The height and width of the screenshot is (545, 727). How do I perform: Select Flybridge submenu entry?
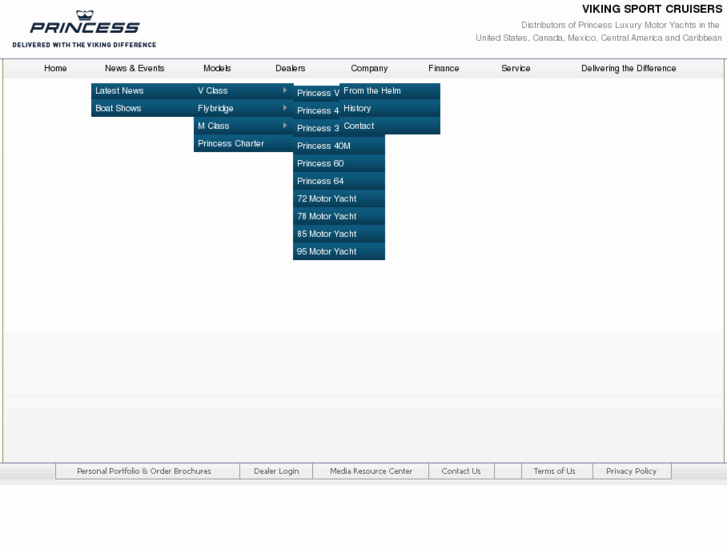pos(243,108)
